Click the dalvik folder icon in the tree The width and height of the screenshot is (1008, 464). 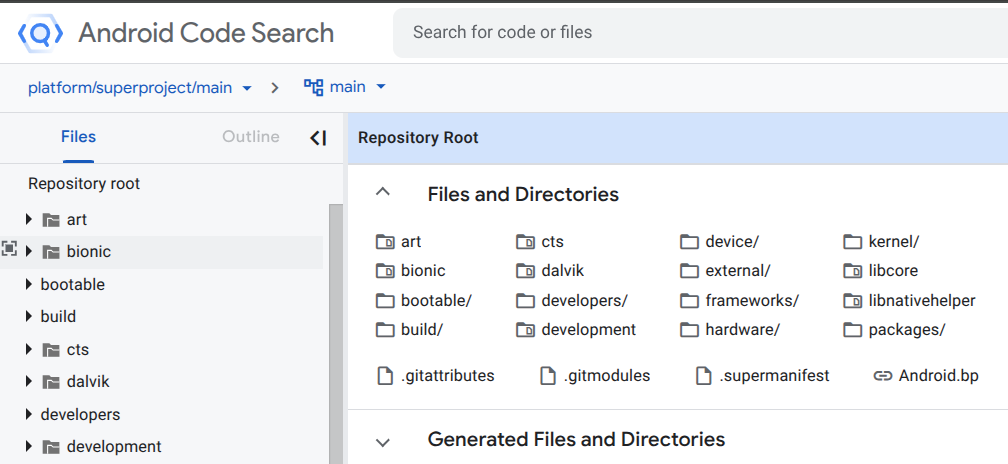[x=51, y=382]
